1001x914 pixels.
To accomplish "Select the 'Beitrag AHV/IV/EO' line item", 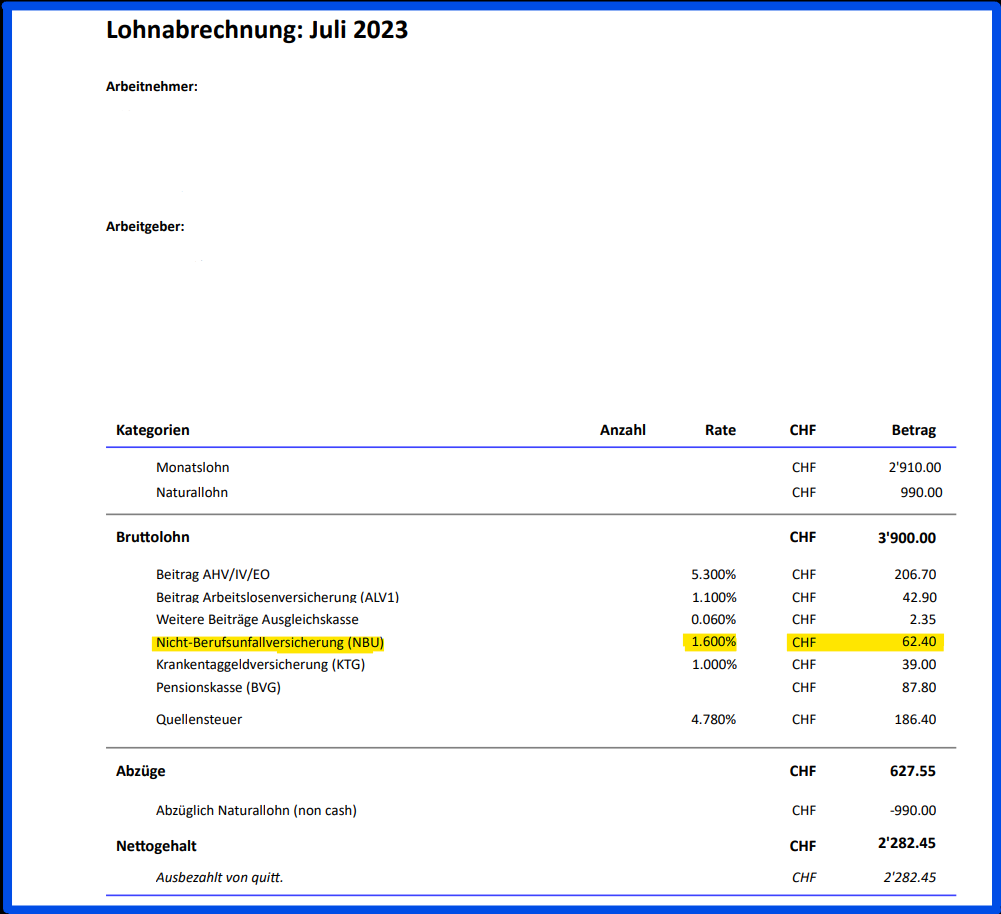I will coord(213,575).
